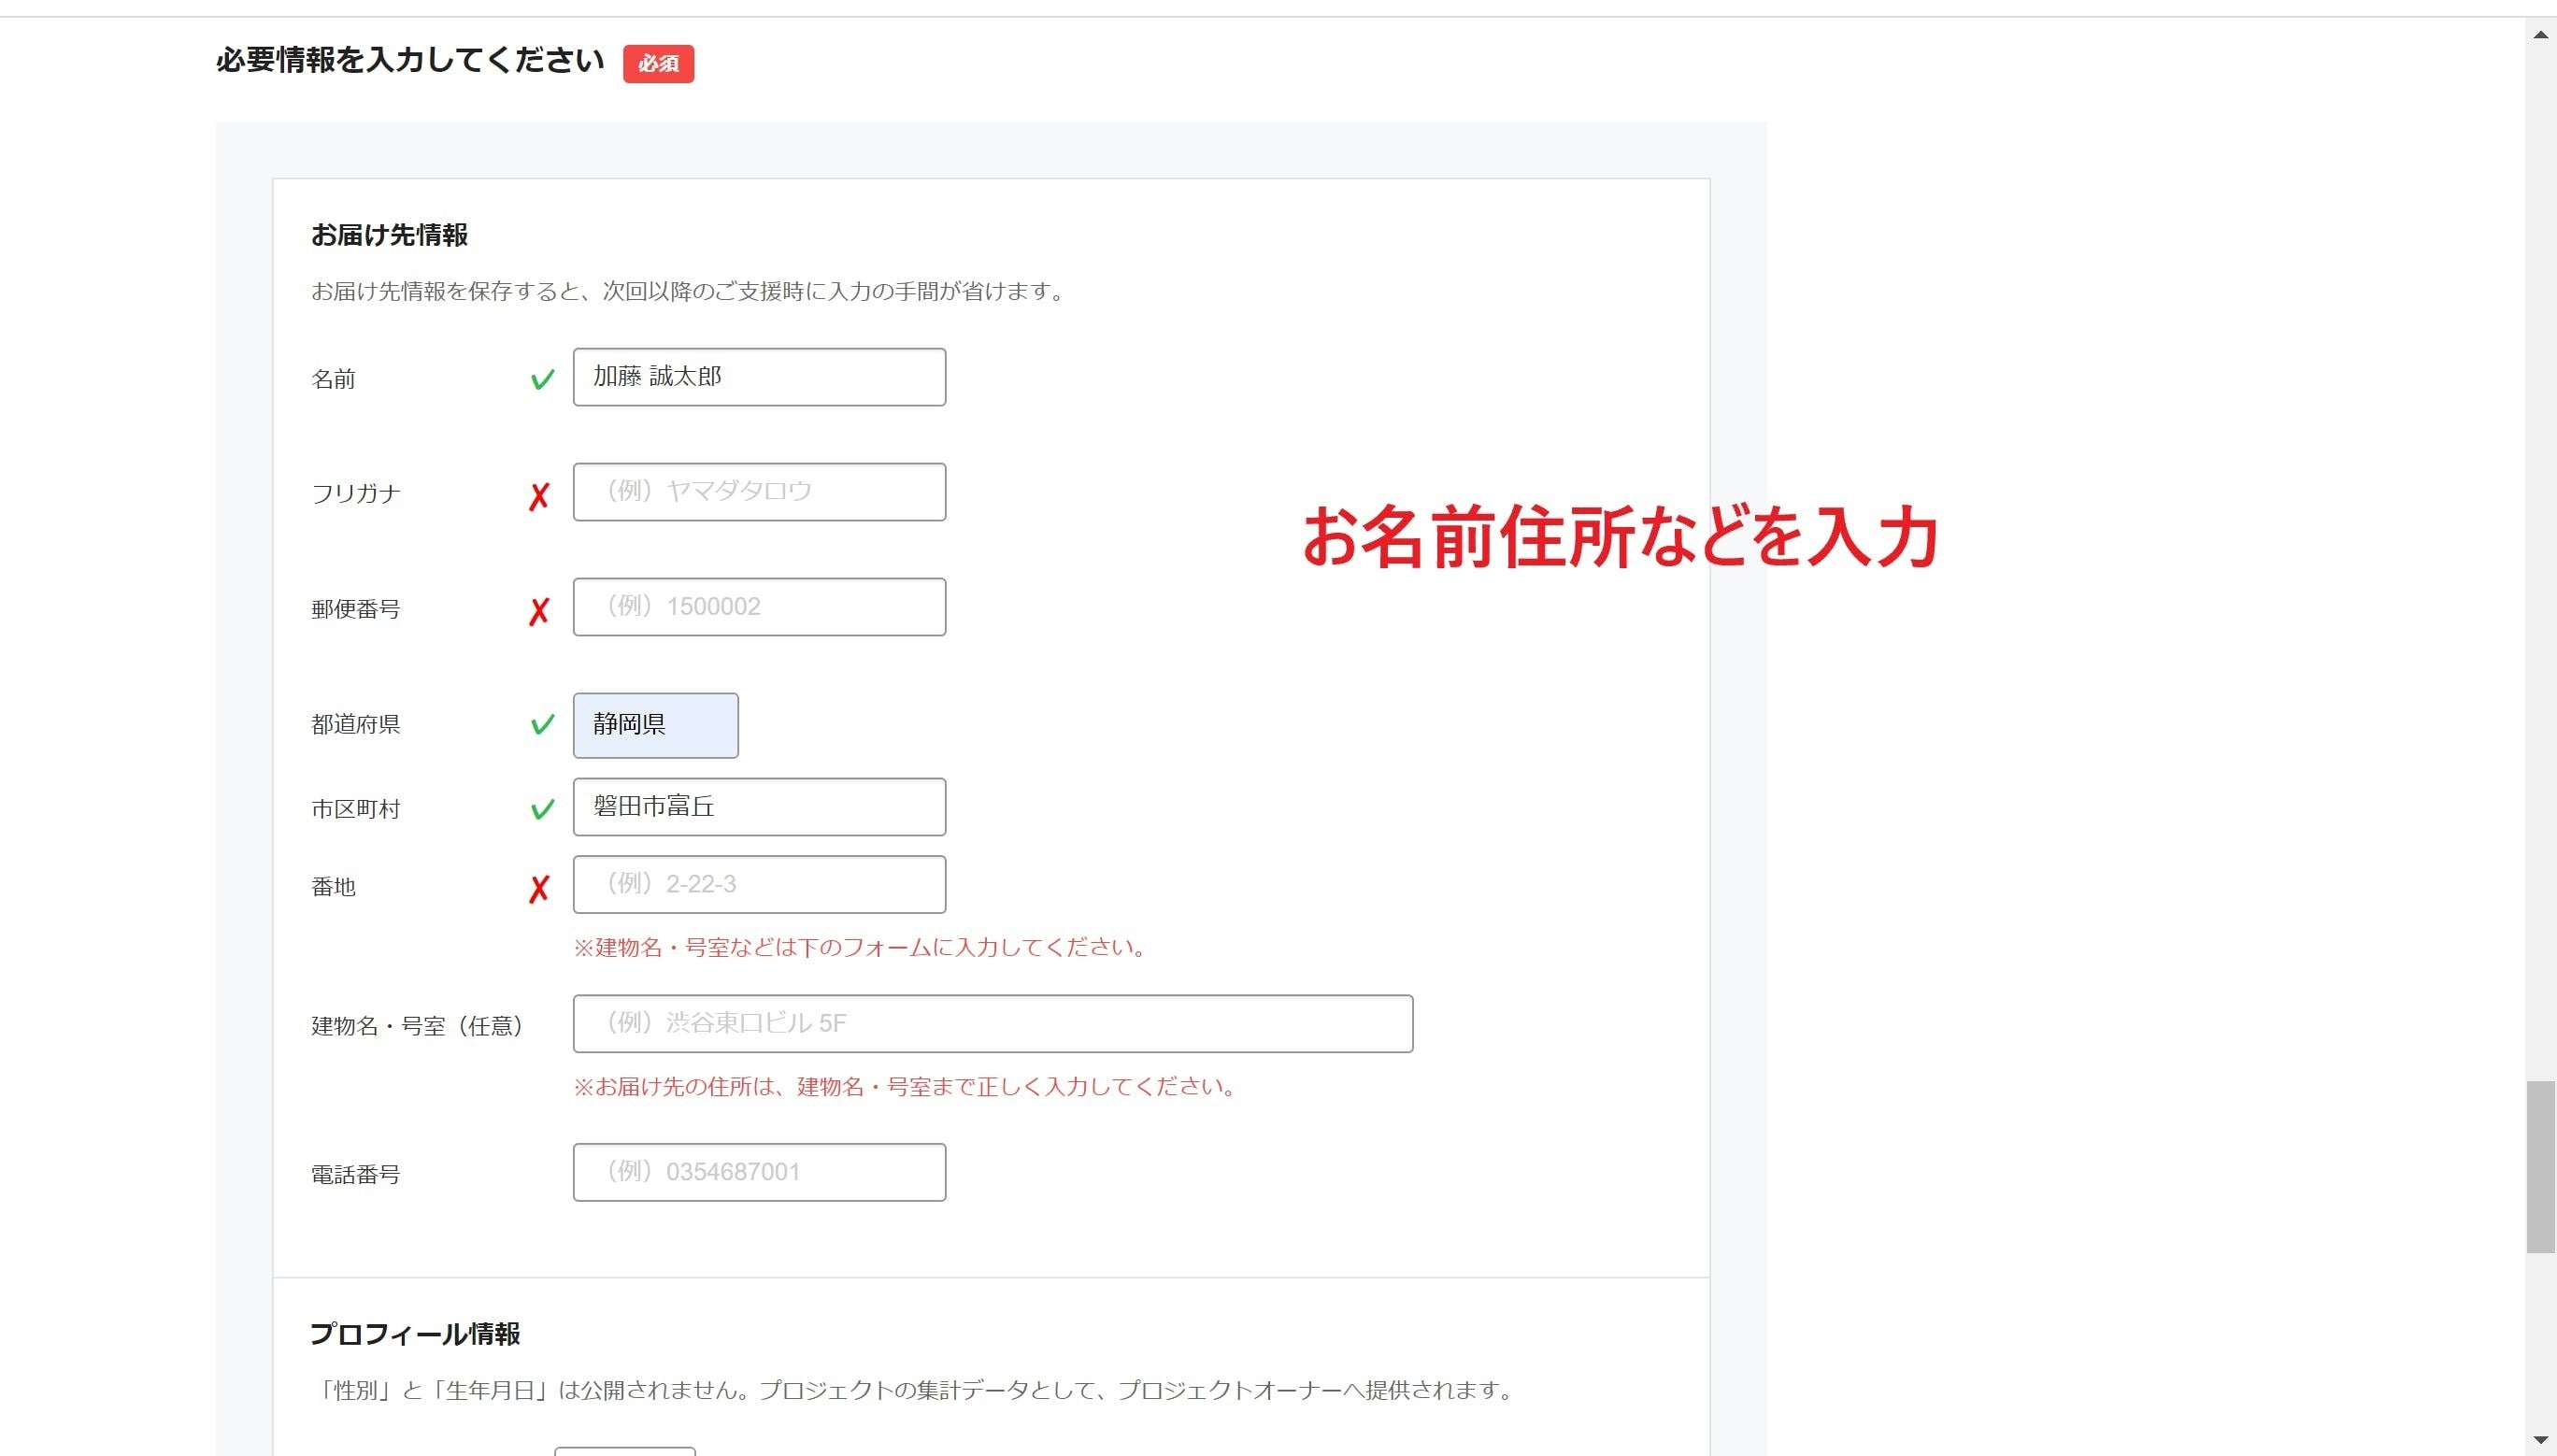Click the scrollbar down arrow

[x=2540, y=1440]
